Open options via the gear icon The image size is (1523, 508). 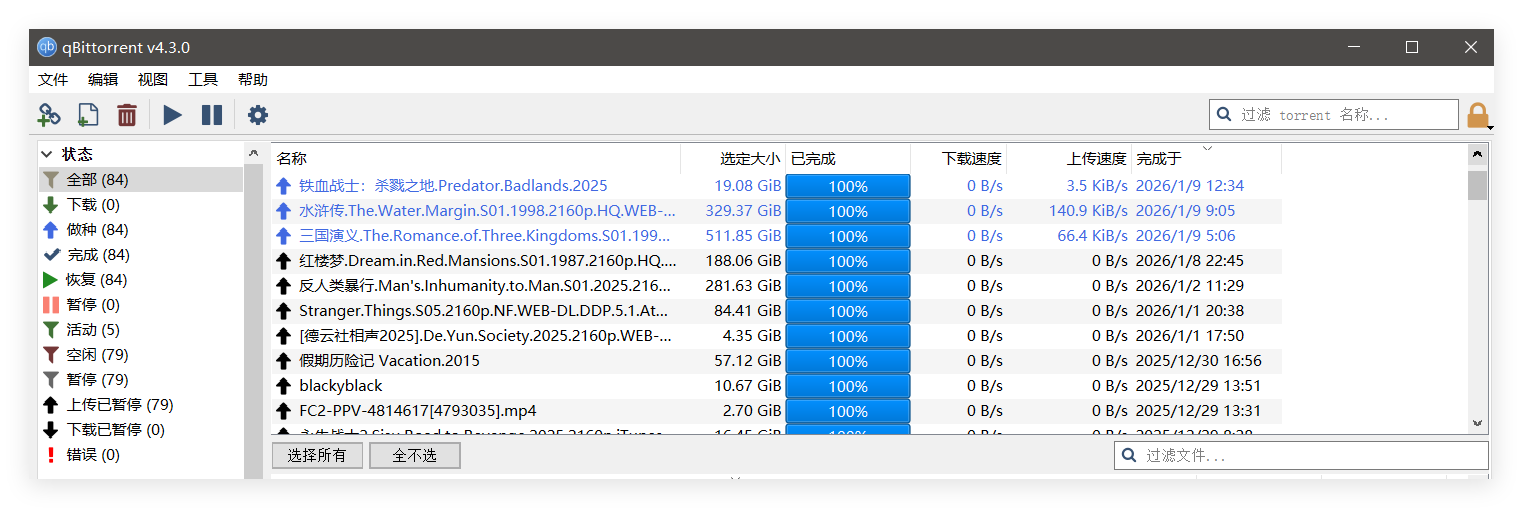(x=258, y=115)
